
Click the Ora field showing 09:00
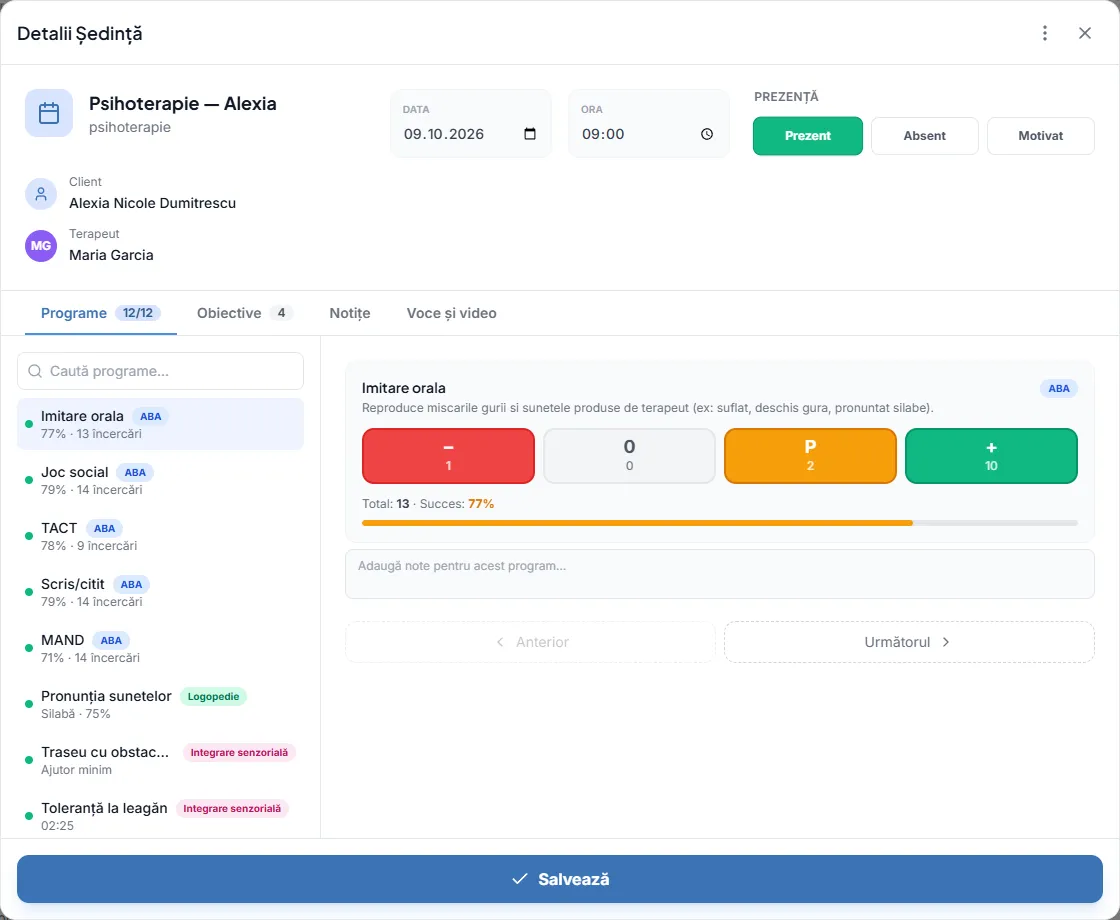(x=649, y=124)
